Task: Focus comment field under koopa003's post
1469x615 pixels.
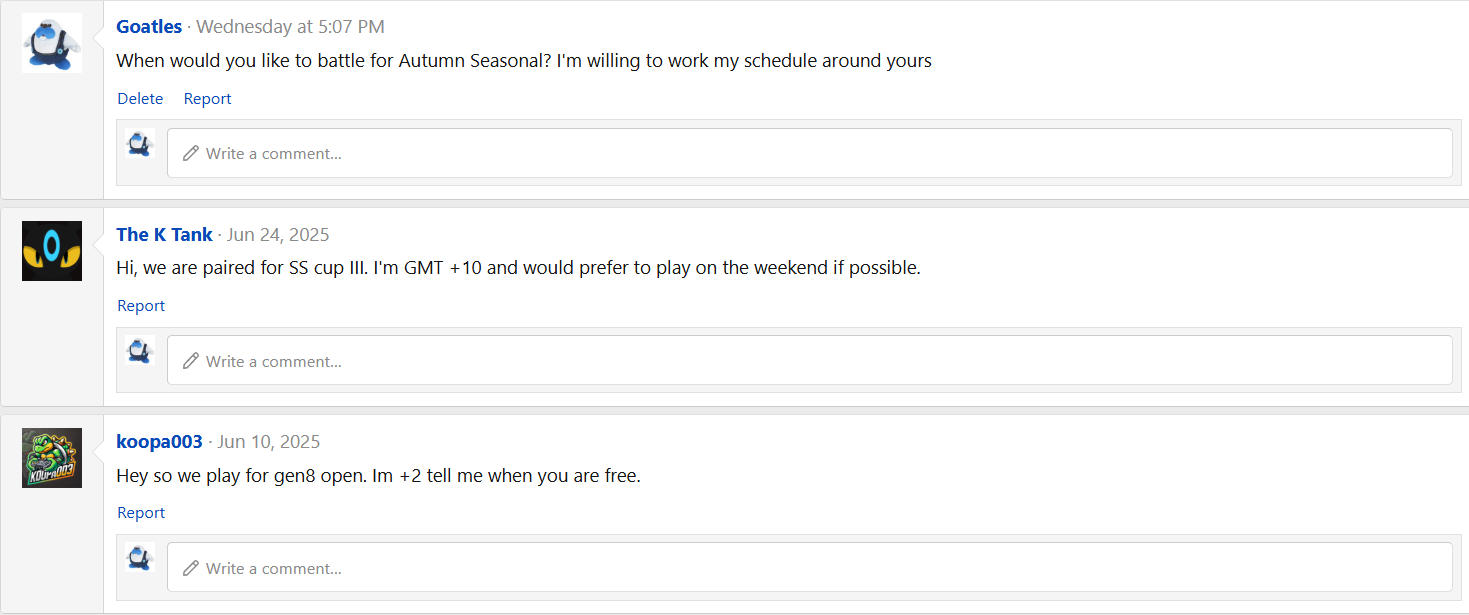Action: click(809, 568)
